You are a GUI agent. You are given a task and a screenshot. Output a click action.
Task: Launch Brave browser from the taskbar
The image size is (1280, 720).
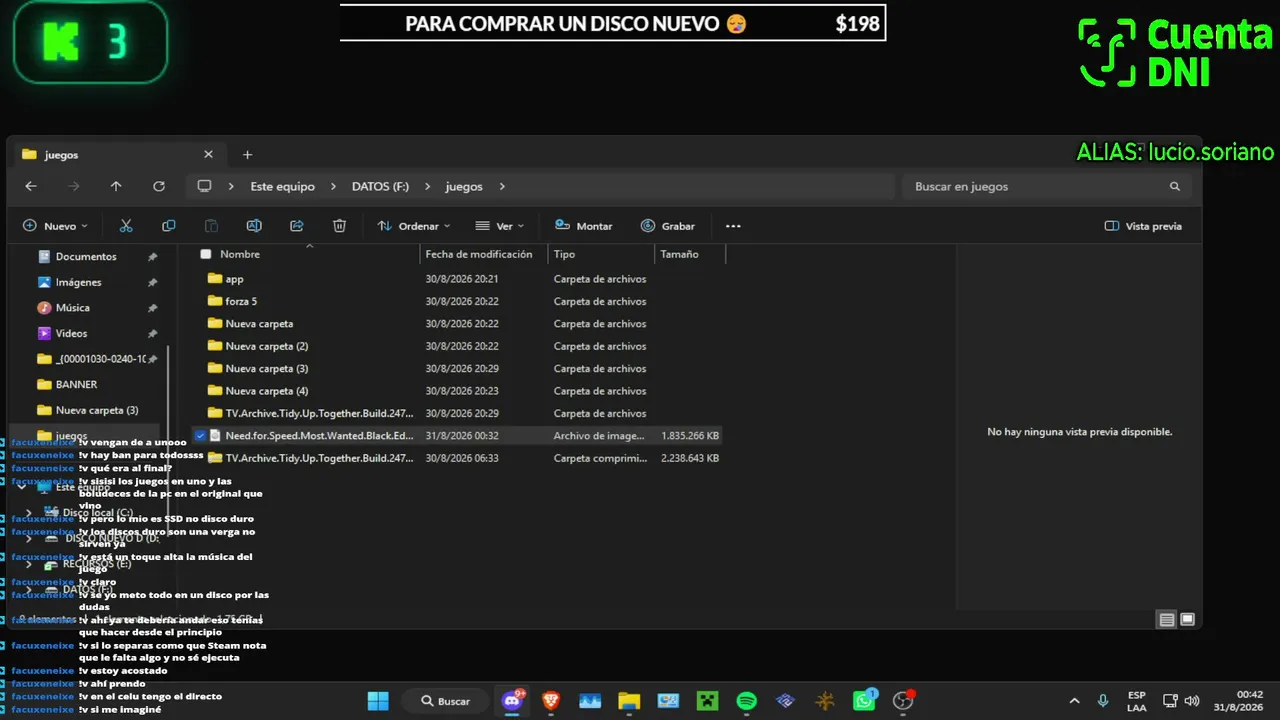tap(551, 701)
